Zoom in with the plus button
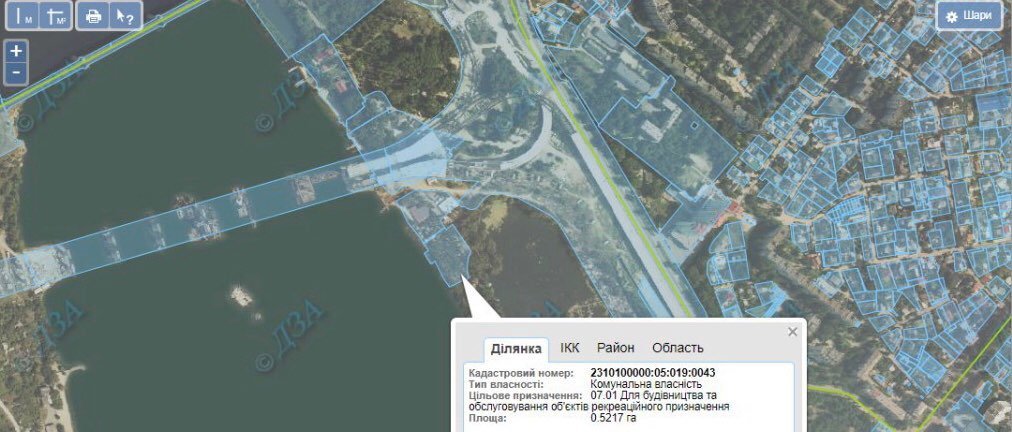Viewport: 1012px width, 432px height. [16, 51]
